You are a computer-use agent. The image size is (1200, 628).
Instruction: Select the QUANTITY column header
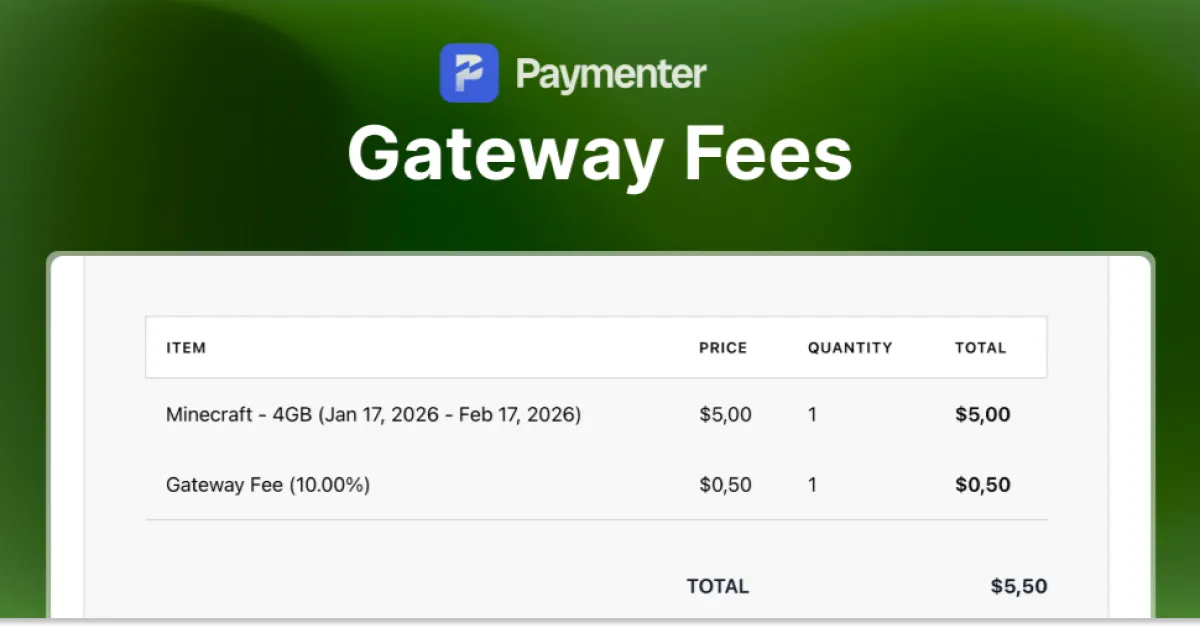[x=850, y=348]
